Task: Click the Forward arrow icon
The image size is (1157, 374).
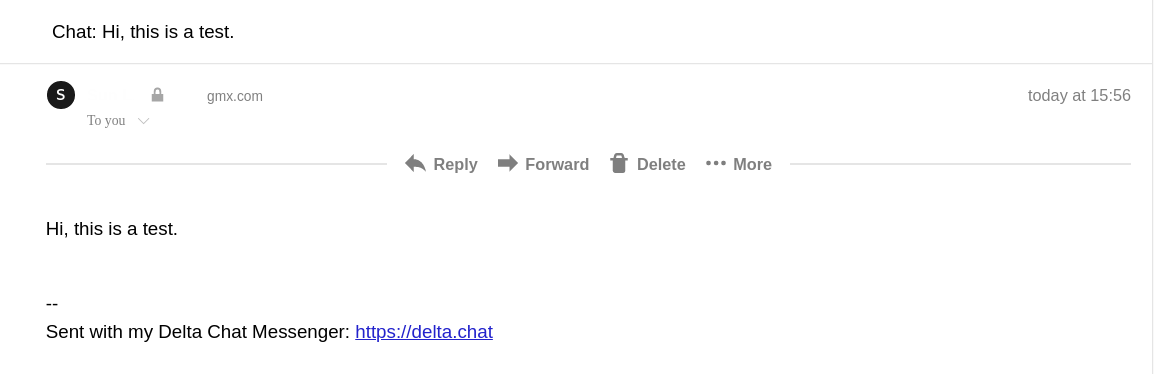Action: point(508,163)
